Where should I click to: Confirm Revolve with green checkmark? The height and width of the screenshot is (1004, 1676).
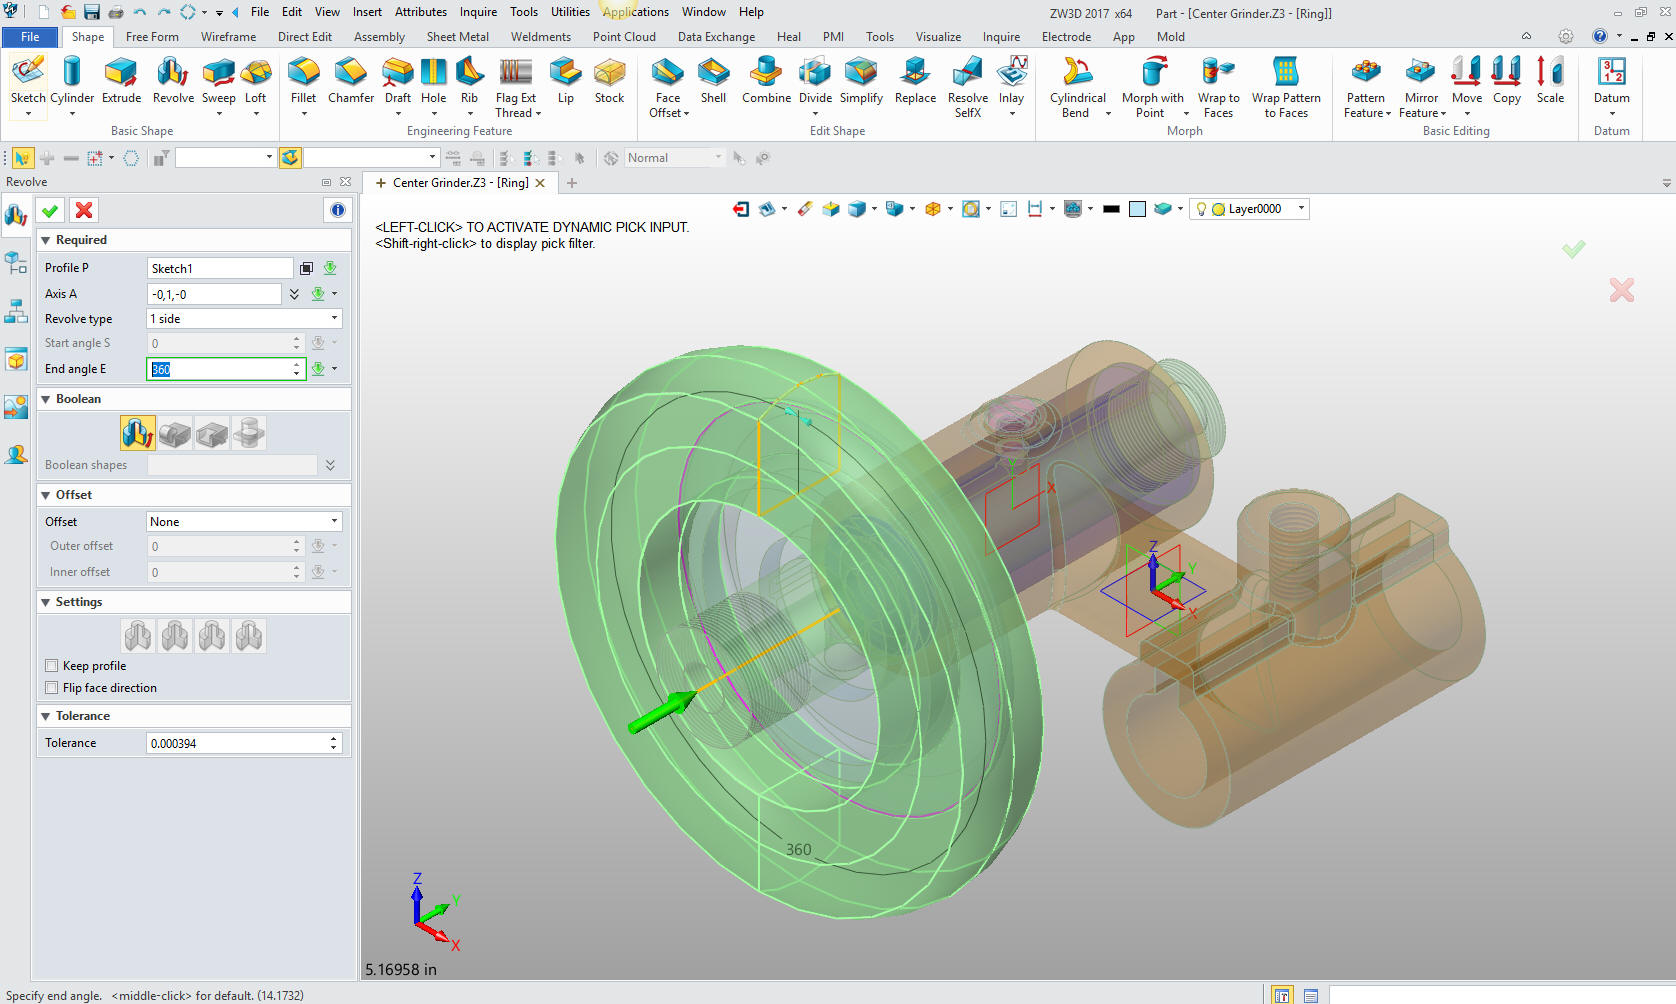coord(50,210)
